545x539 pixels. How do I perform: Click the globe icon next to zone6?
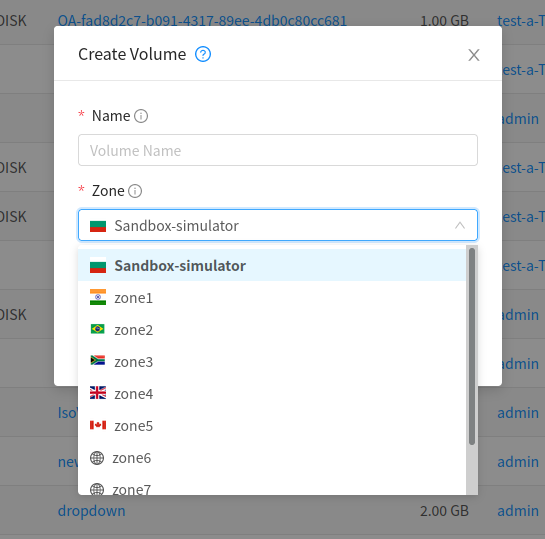pyautogui.click(x=97, y=458)
